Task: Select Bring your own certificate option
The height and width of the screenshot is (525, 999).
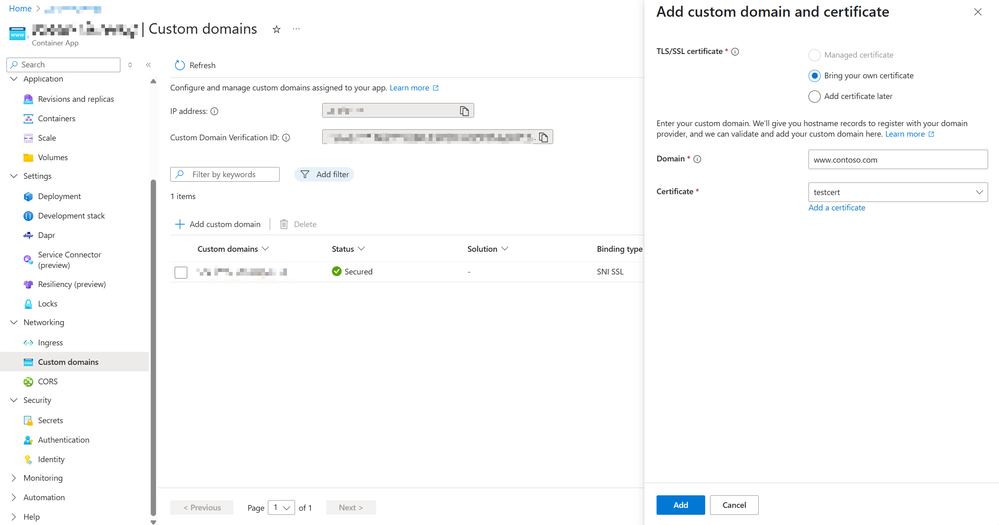Action: [815, 76]
